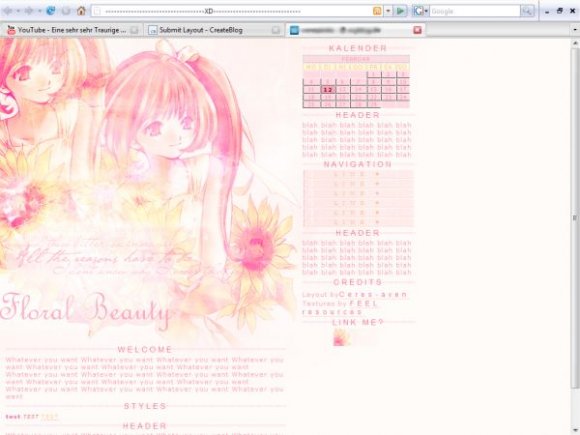
Task: Expand the address bar URL dropdown
Action: pyautogui.click(x=388, y=11)
